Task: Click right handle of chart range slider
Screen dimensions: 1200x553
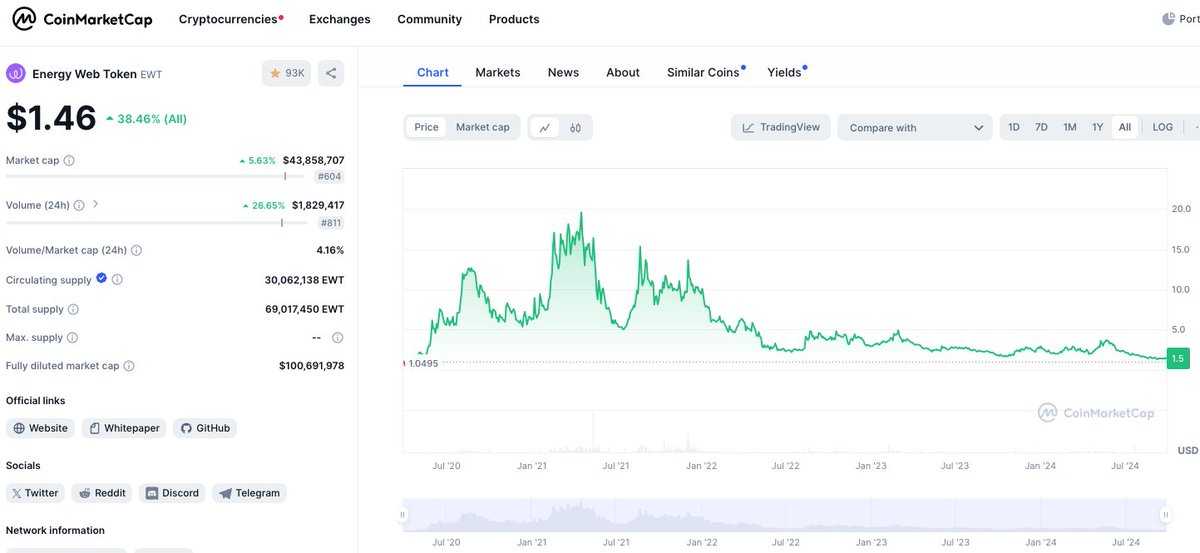Action: tap(1165, 515)
